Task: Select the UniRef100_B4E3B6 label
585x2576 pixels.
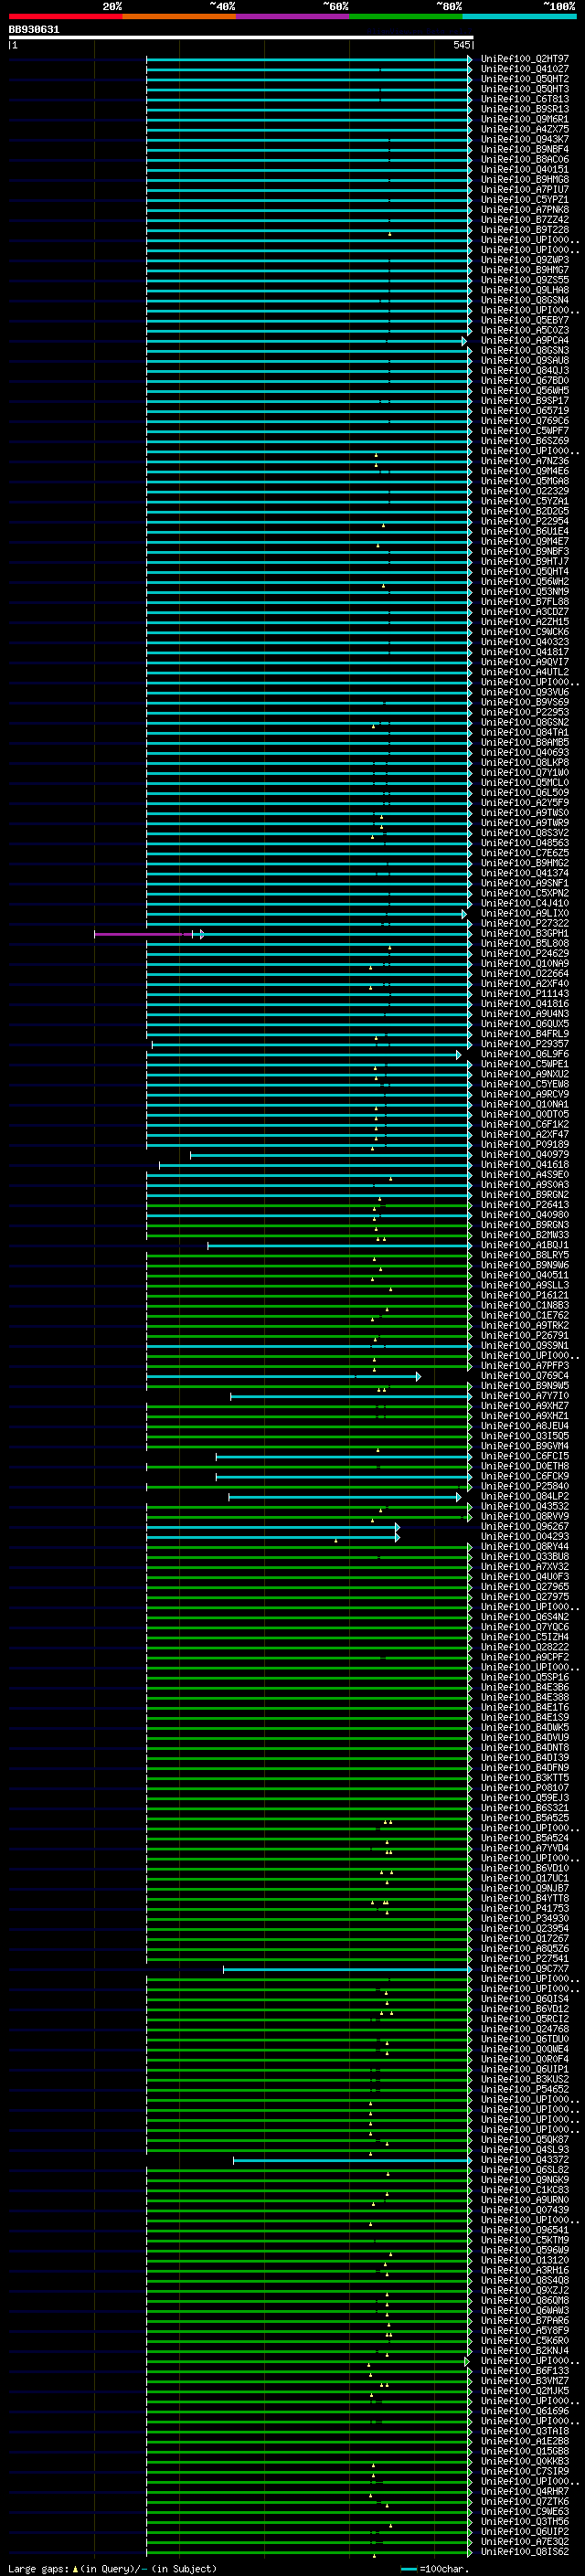Action: 525,1687
